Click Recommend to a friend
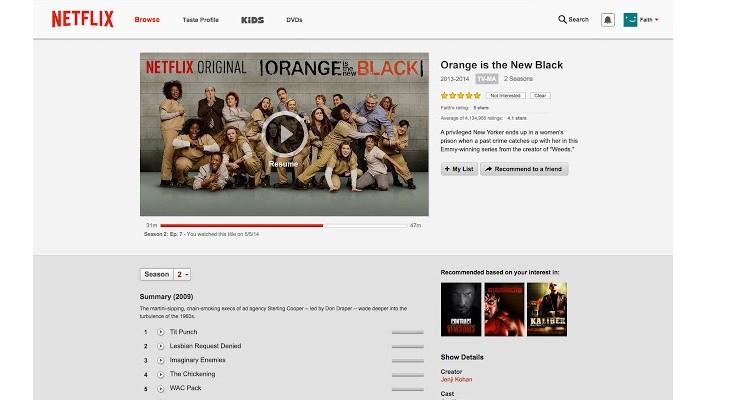This screenshot has height=400, width=730. coord(524,169)
